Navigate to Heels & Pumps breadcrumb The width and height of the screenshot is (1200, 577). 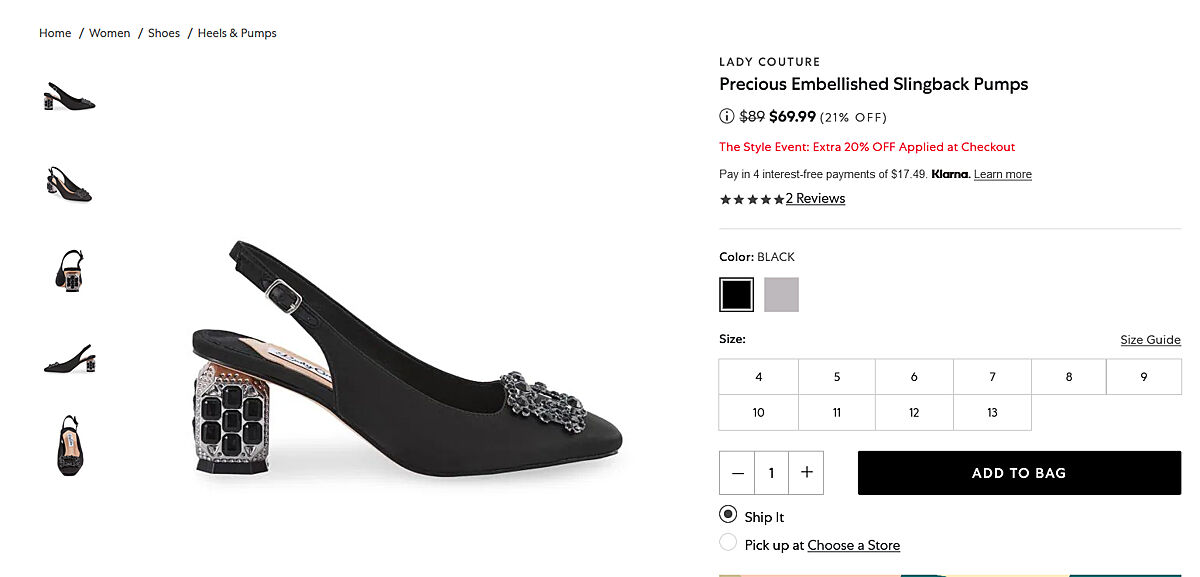click(237, 33)
